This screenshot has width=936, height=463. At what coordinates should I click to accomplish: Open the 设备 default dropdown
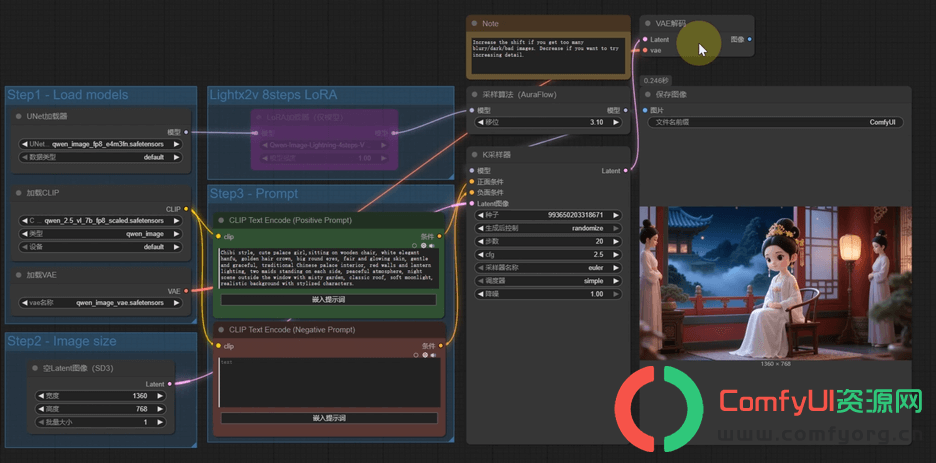[100, 247]
